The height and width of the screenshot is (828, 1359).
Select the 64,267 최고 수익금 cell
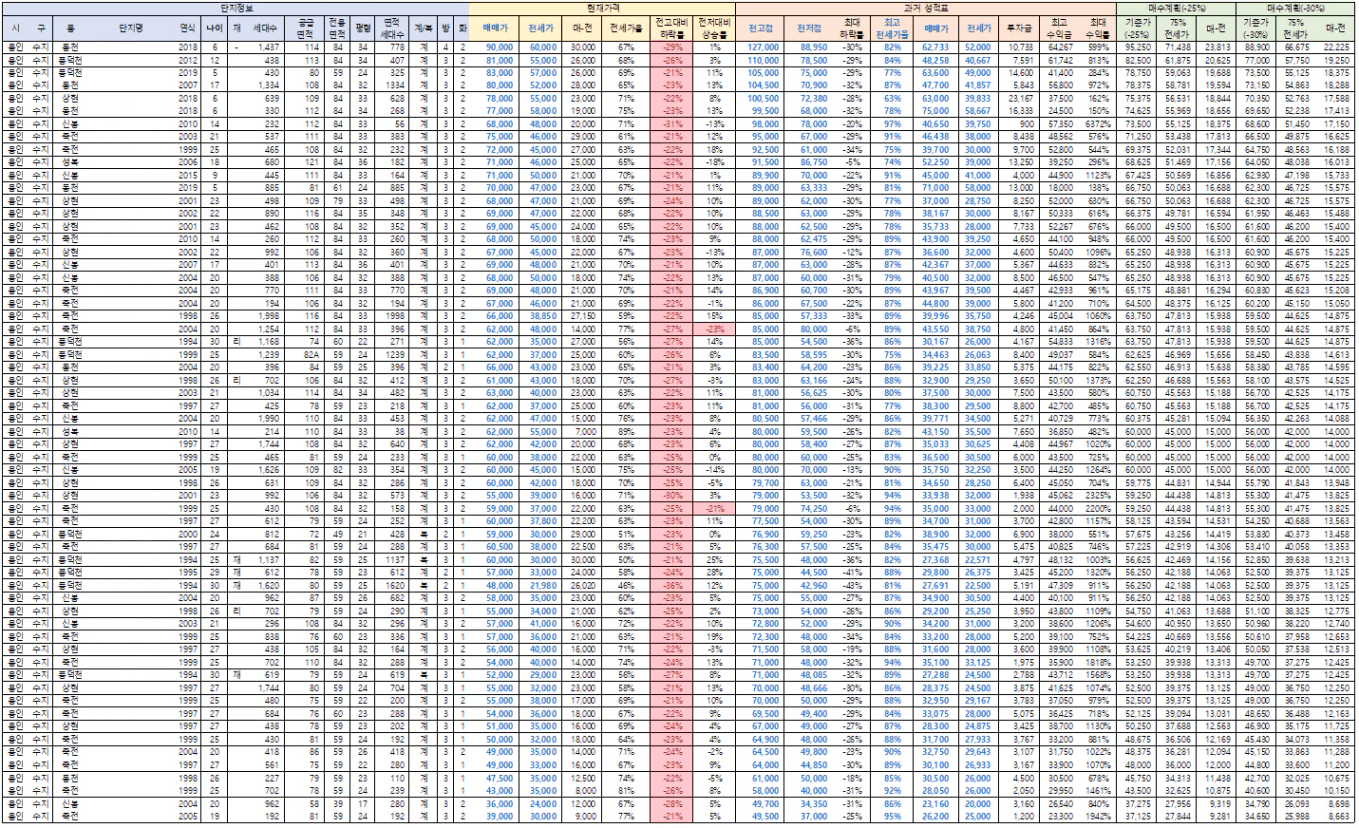coord(1061,47)
